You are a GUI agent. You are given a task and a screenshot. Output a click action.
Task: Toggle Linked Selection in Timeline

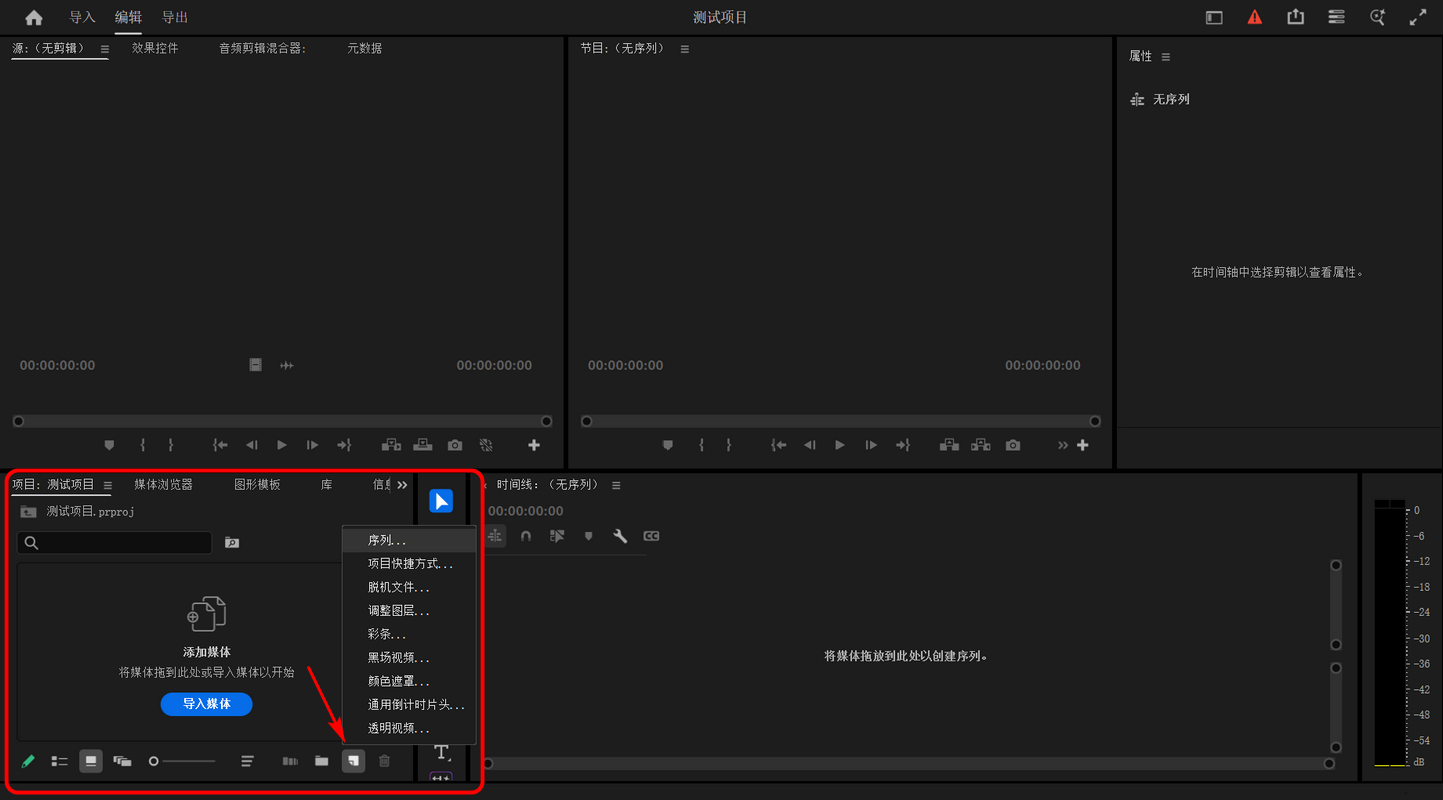coord(557,536)
